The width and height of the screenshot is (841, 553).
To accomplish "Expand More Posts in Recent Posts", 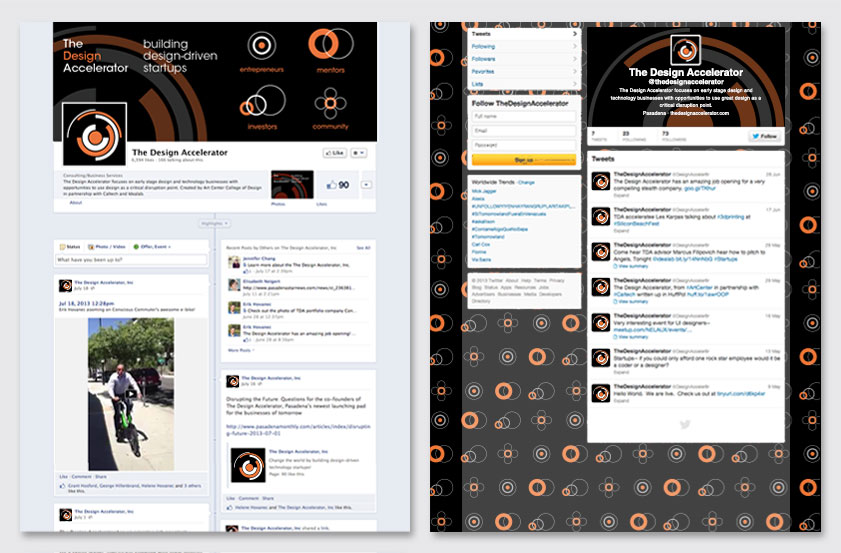I will coord(241,350).
